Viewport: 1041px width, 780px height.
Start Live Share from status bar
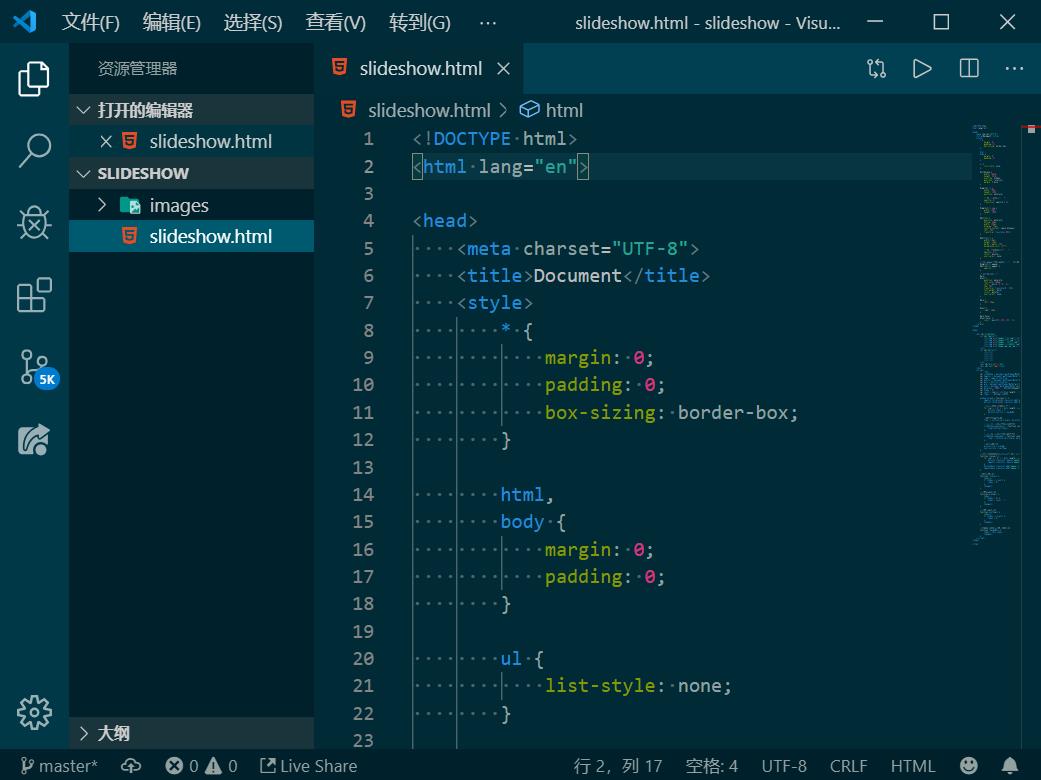click(x=308, y=766)
